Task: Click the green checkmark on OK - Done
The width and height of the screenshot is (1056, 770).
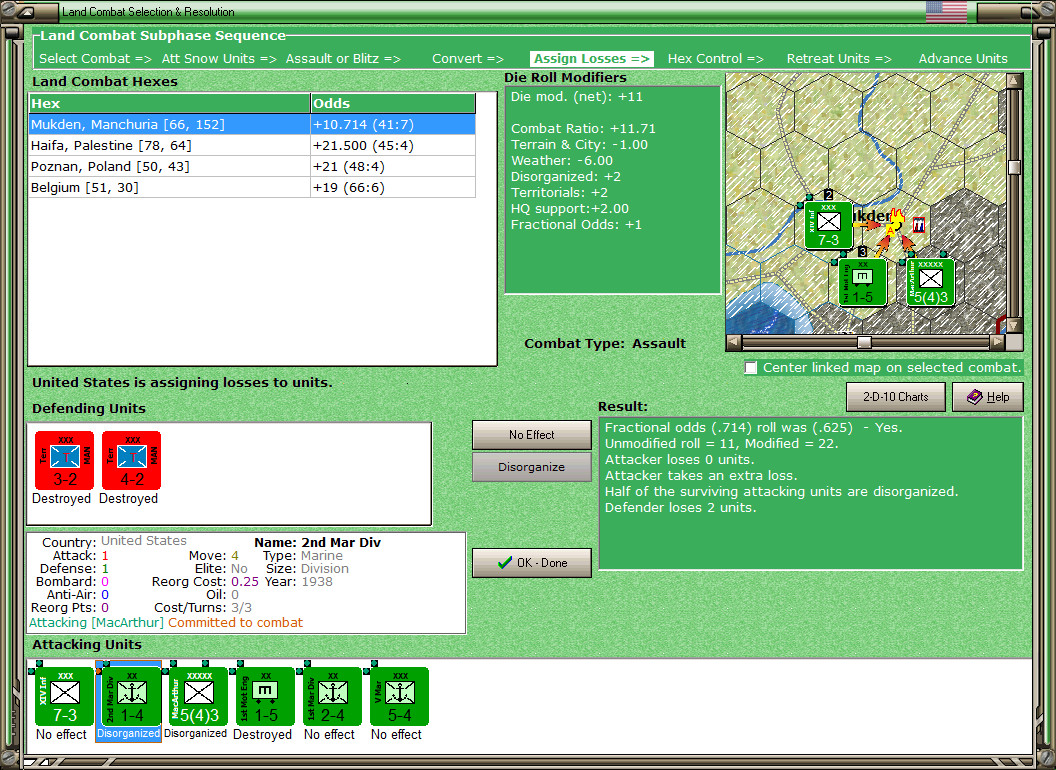Action: tap(505, 563)
